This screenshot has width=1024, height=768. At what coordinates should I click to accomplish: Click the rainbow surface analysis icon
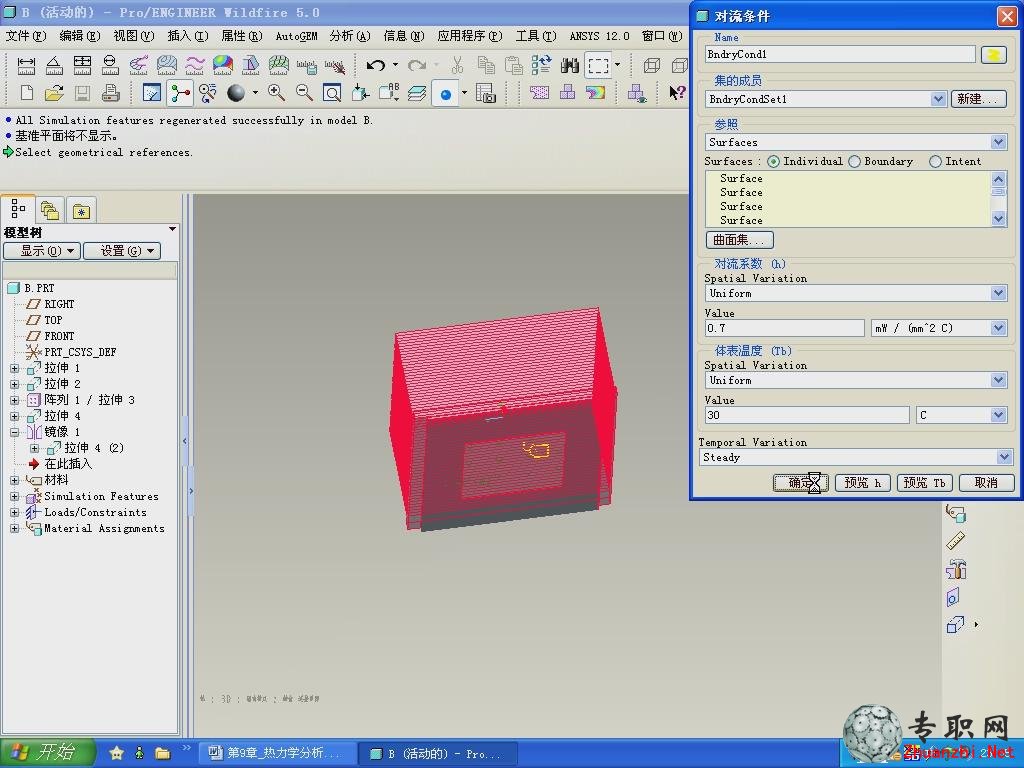tap(223, 65)
